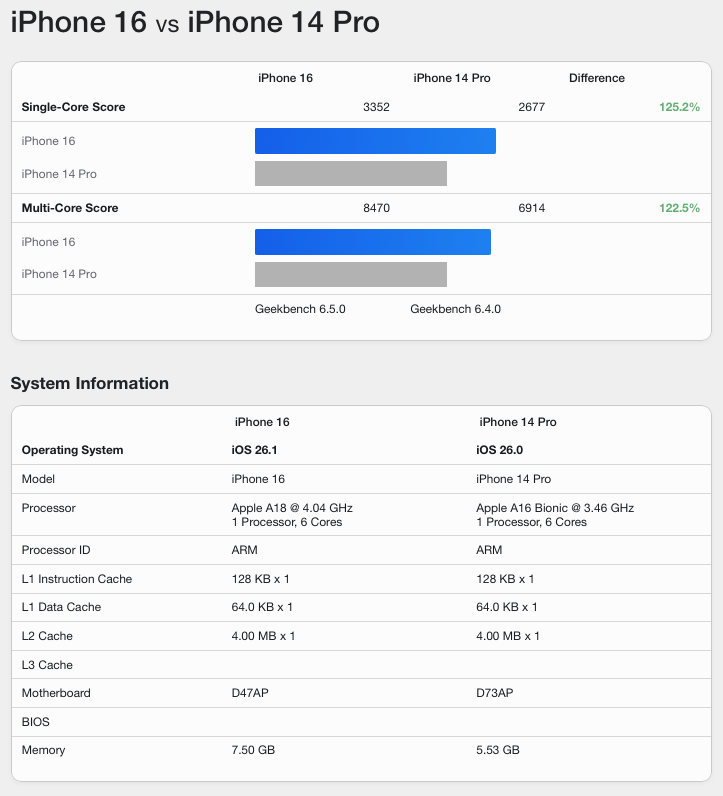723x796 pixels.
Task: Click the iPhone 16 header in the scores table
Action: click(x=285, y=78)
